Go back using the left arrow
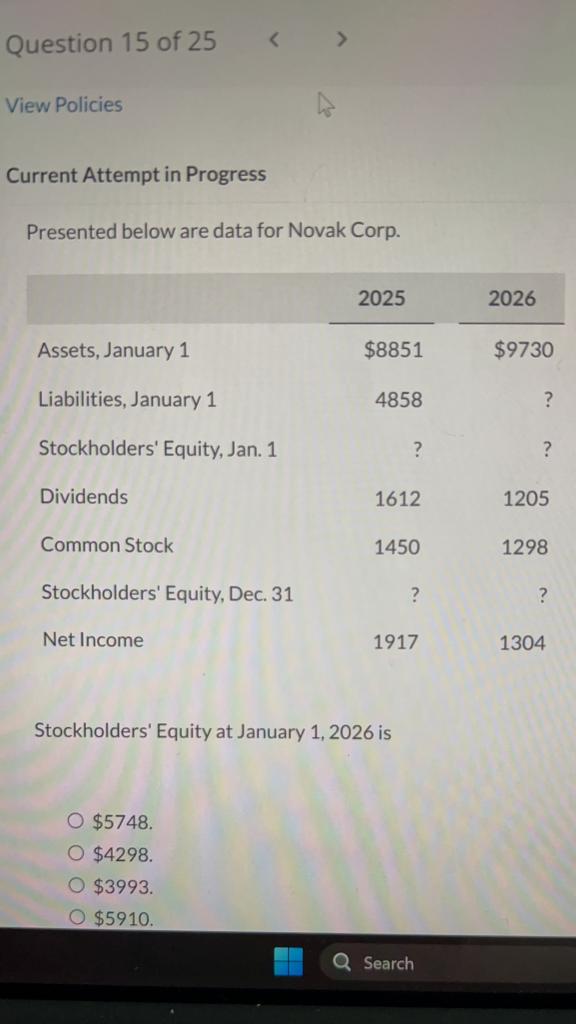Image resolution: width=576 pixels, height=1024 pixels. [x=274, y=38]
